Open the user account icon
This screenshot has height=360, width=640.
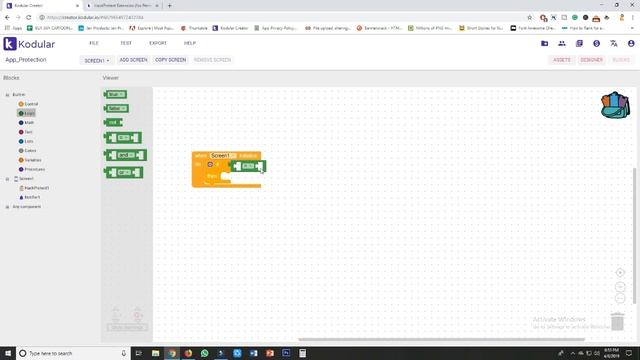tap(631, 43)
